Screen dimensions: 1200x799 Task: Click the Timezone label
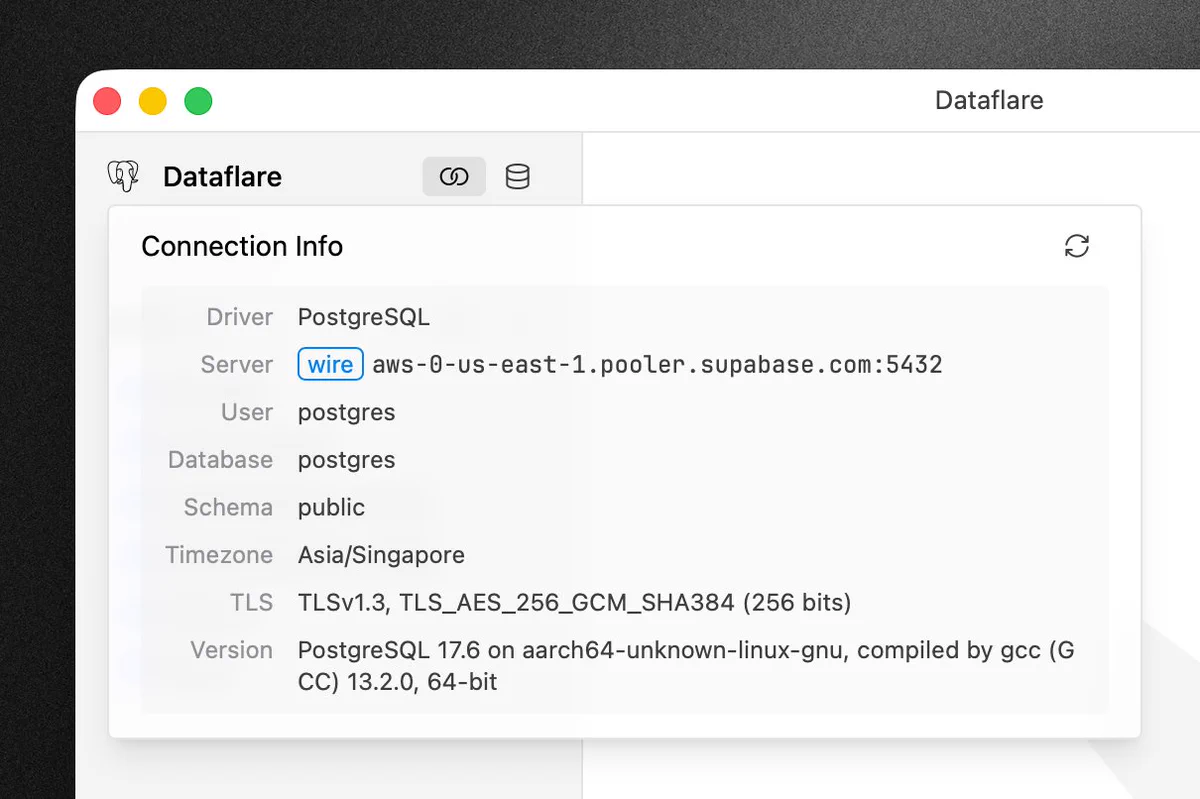click(219, 555)
